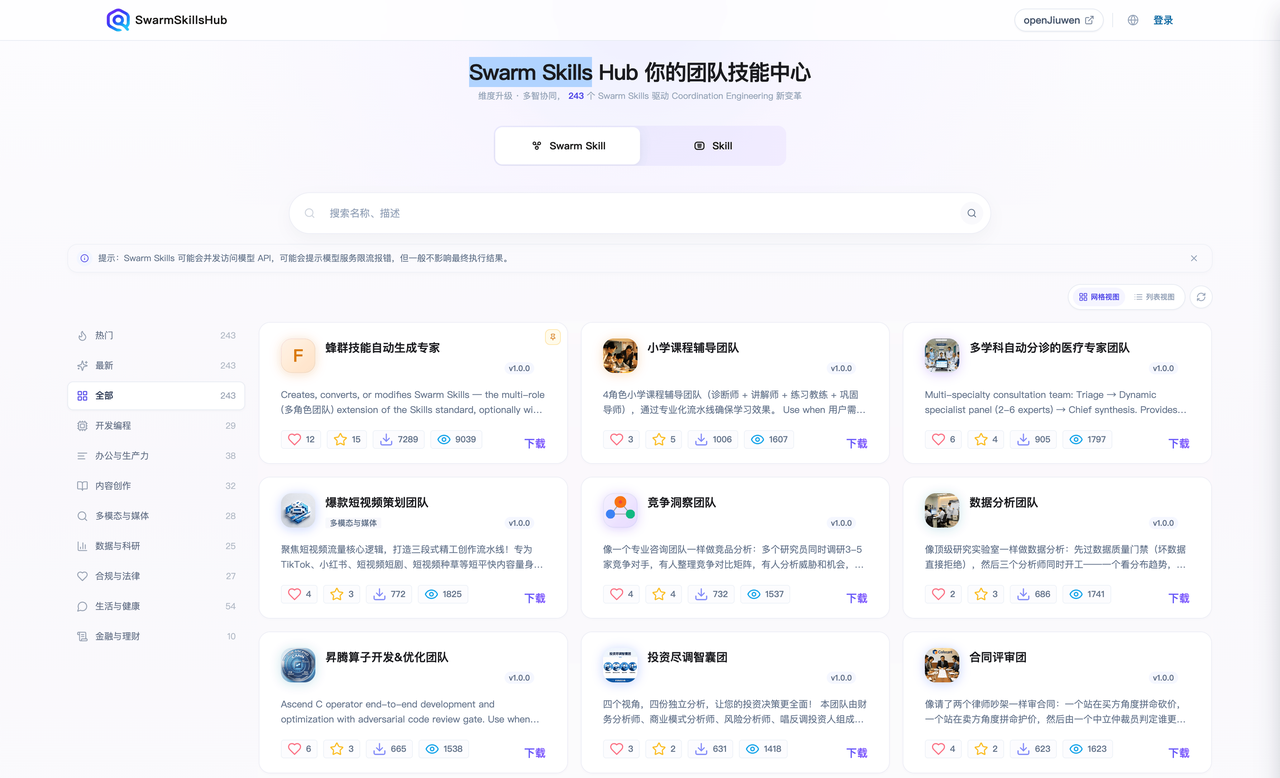Like the 小学课程辅导团队 card
The width and height of the screenshot is (1280, 778).
coord(616,439)
